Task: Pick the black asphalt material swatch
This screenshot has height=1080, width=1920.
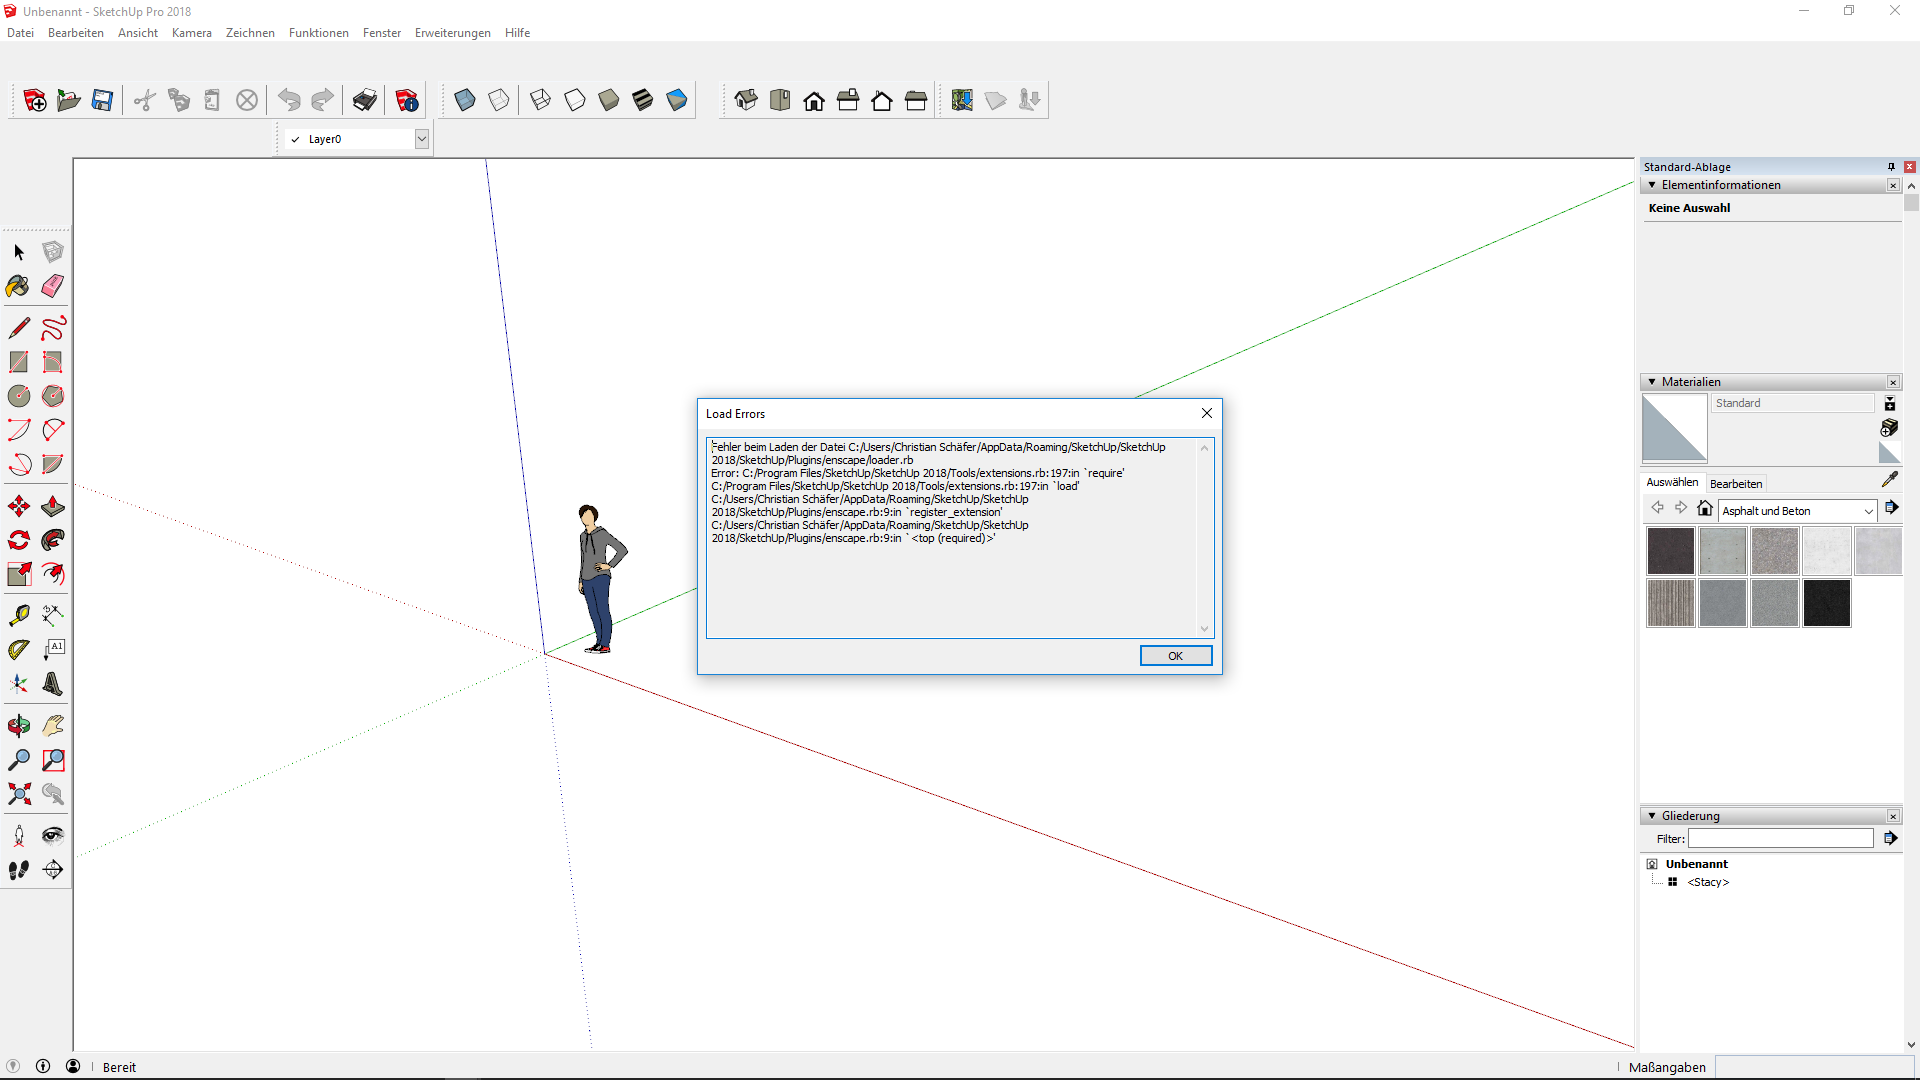Action: click(x=1826, y=603)
